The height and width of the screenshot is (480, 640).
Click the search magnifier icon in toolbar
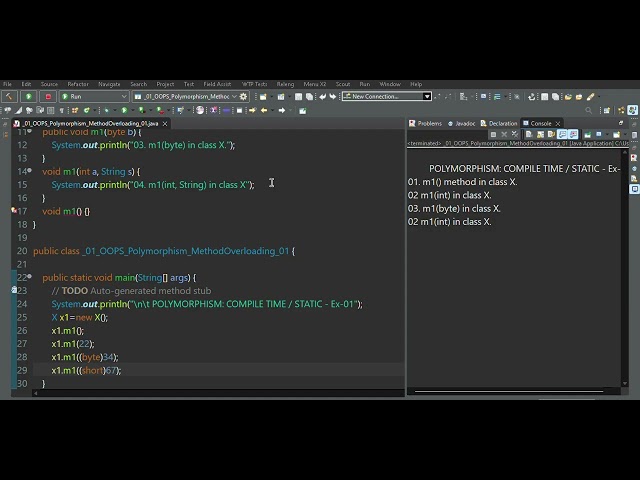click(589, 110)
